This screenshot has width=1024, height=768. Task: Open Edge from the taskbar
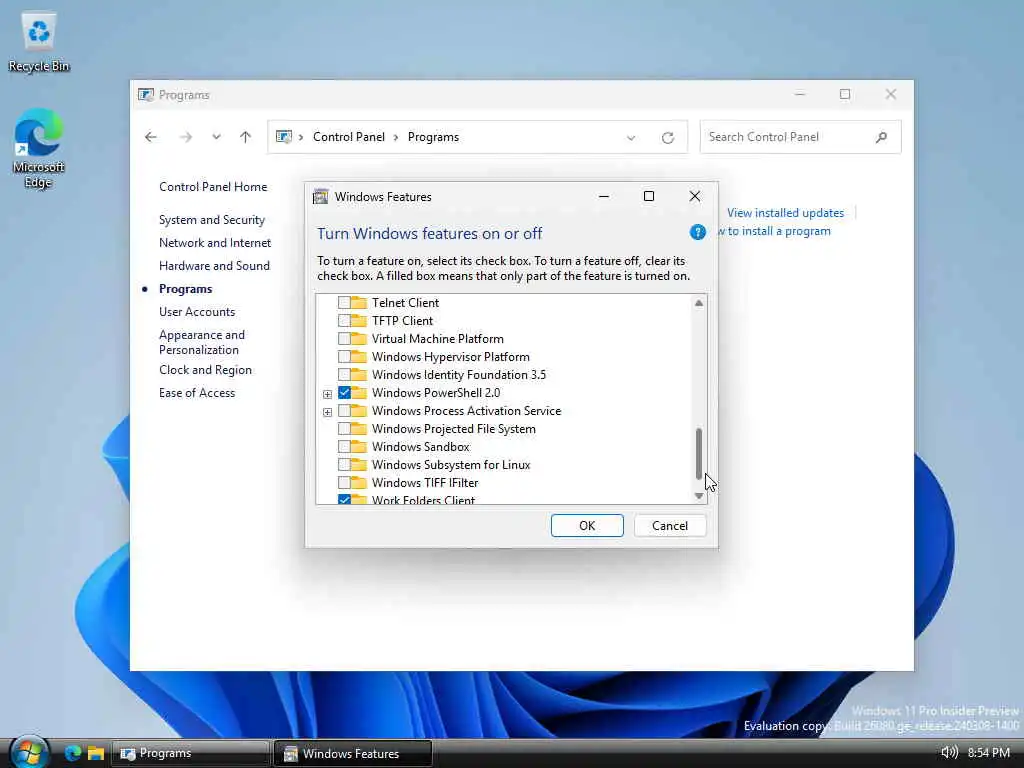click(72, 753)
